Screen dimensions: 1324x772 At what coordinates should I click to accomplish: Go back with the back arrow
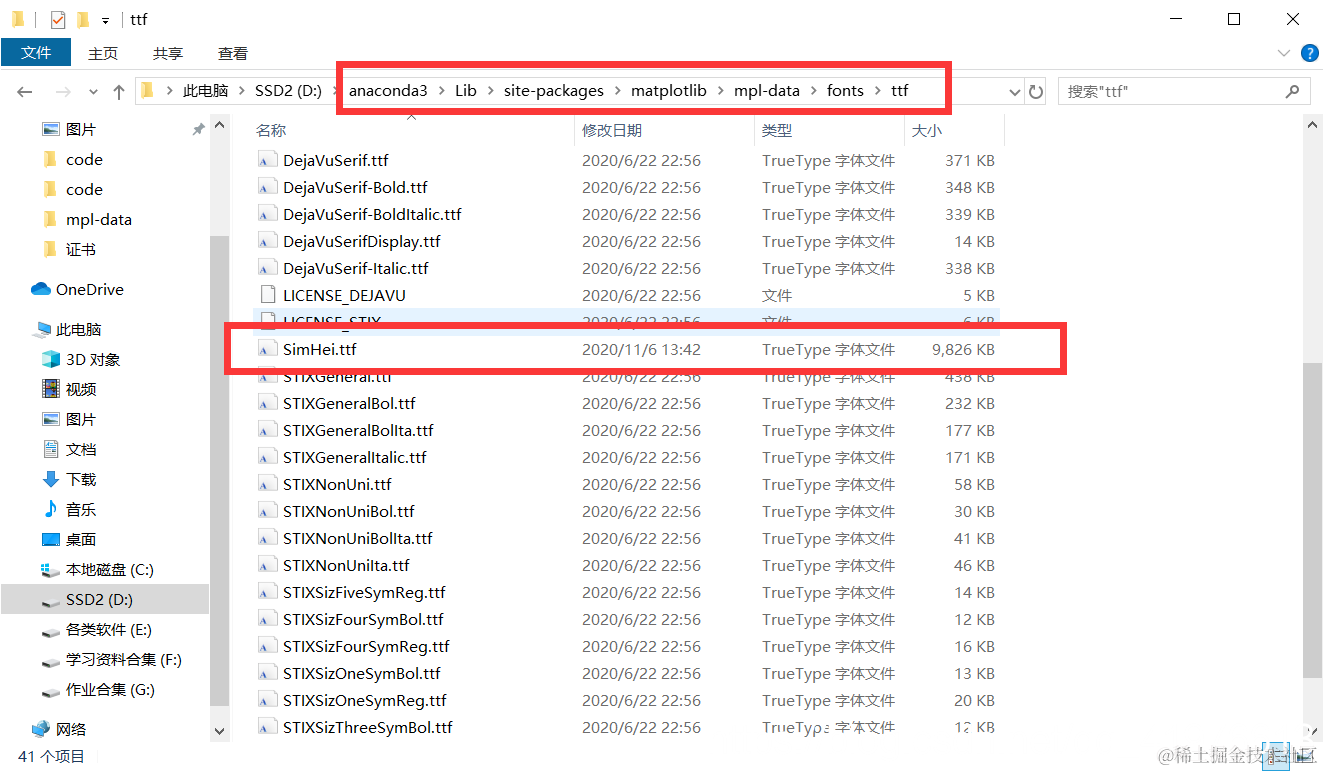pos(25,91)
